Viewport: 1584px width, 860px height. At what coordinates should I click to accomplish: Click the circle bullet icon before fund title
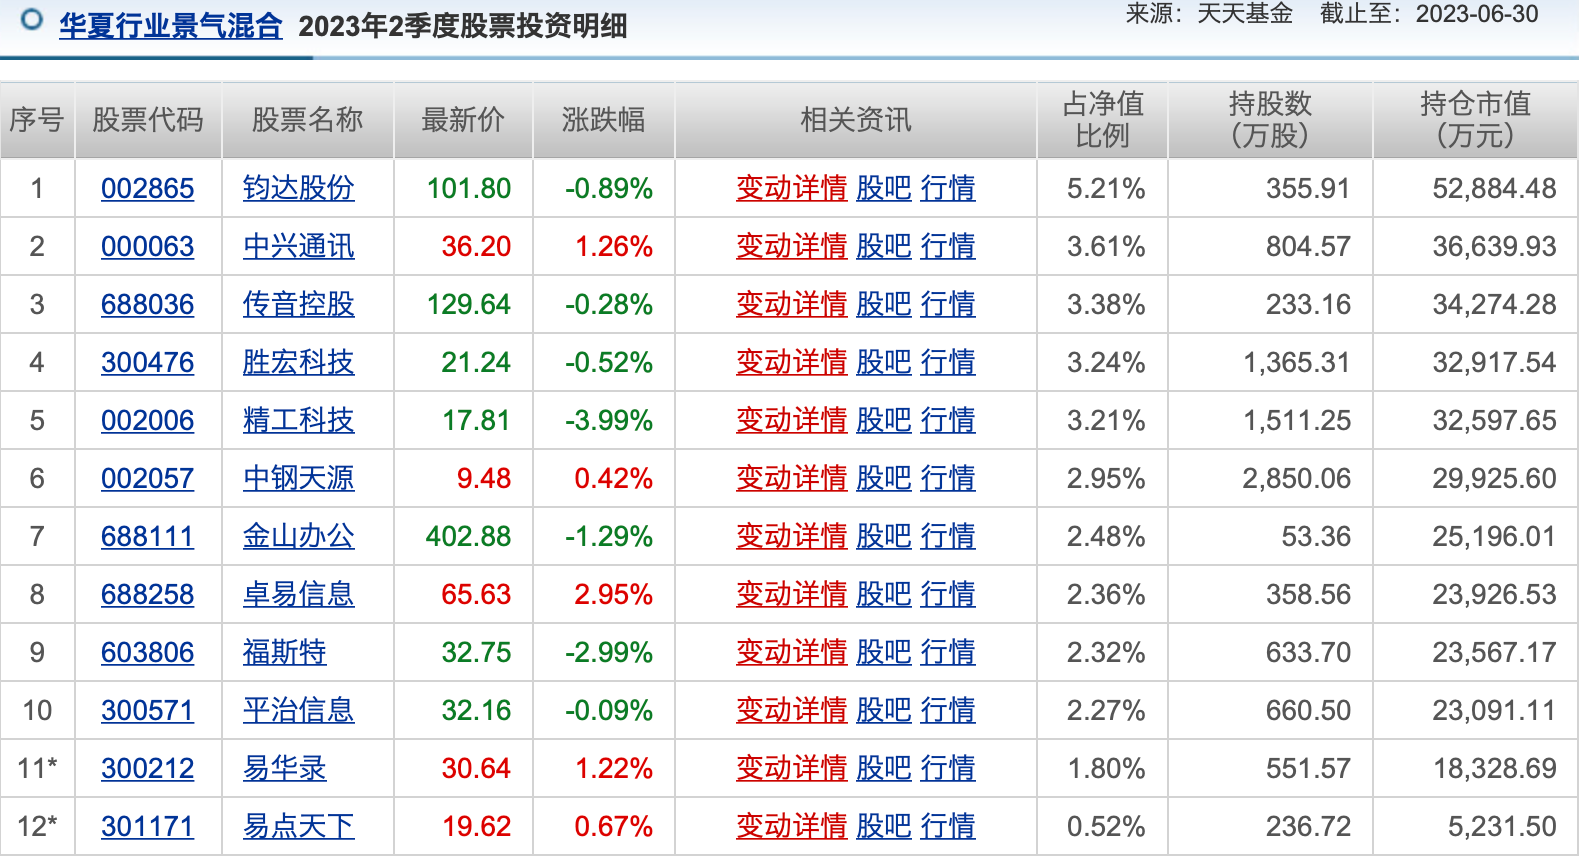point(32,19)
